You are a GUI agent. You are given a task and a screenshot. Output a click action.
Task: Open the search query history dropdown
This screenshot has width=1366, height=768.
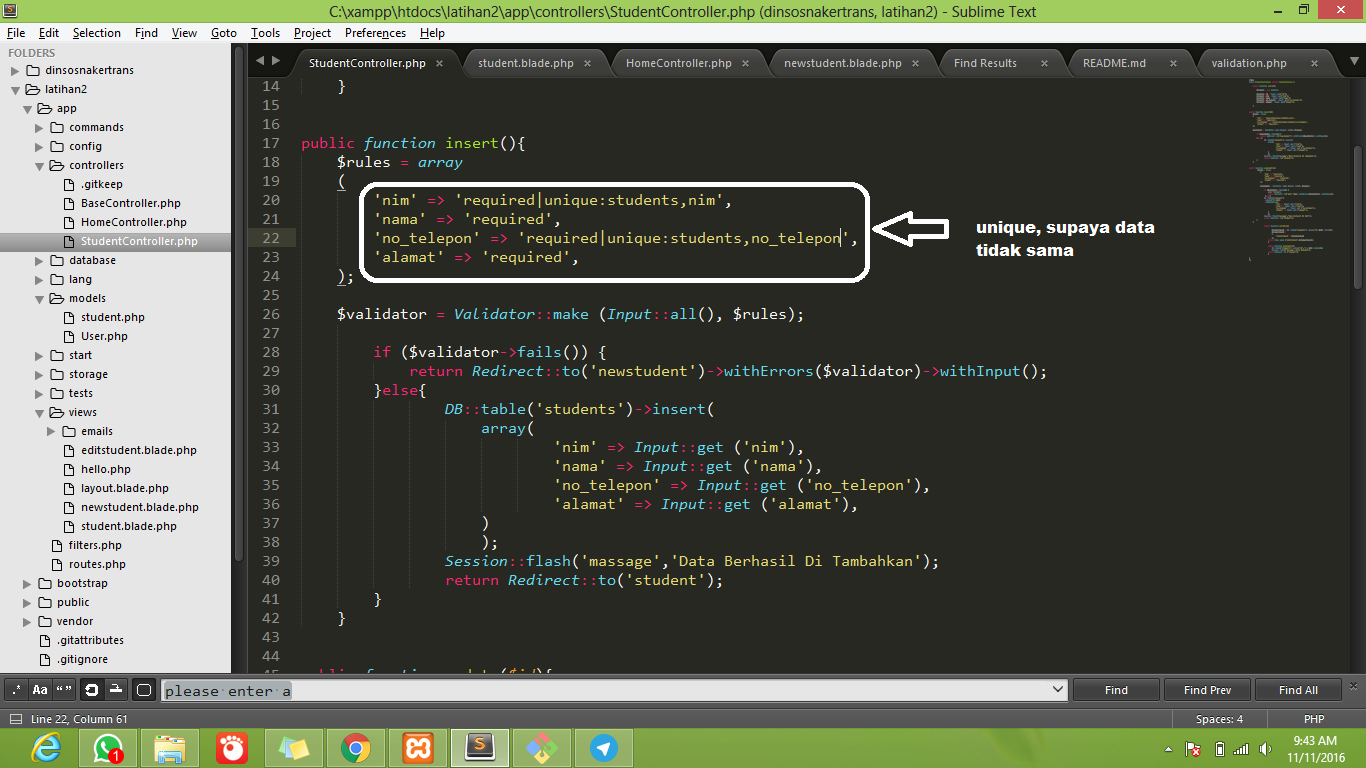click(x=1057, y=690)
